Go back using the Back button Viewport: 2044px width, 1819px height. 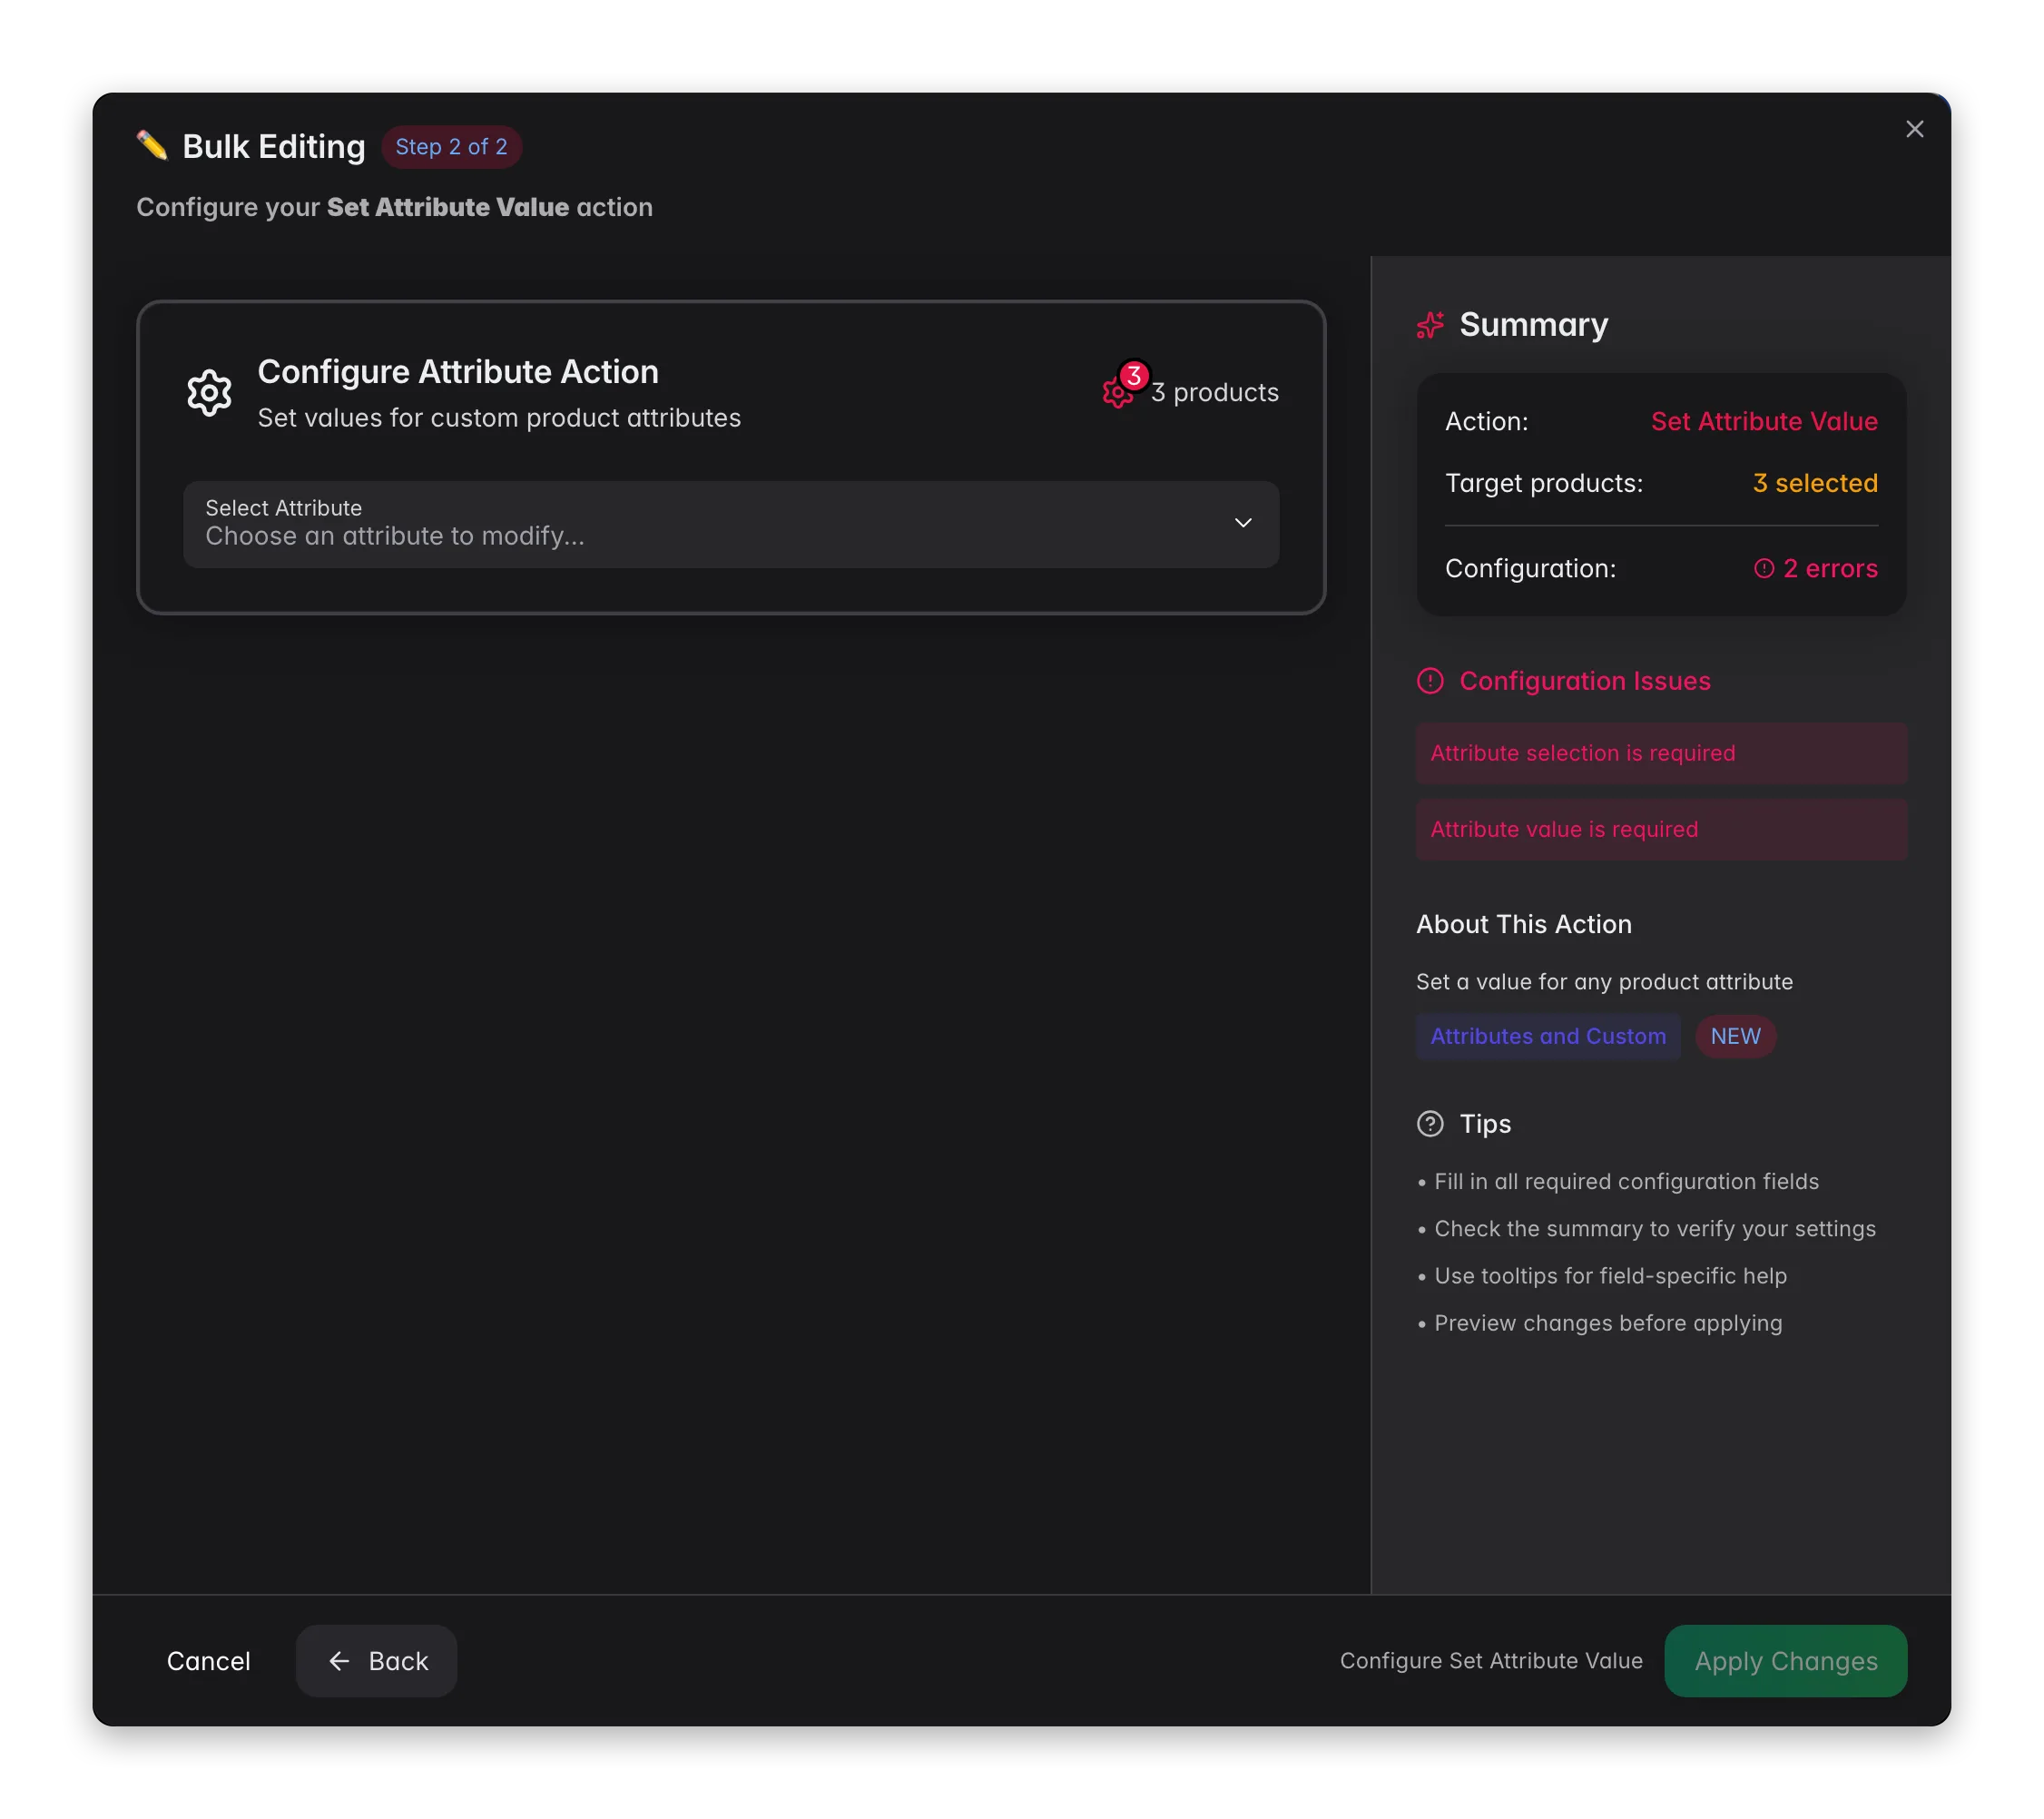(x=376, y=1661)
